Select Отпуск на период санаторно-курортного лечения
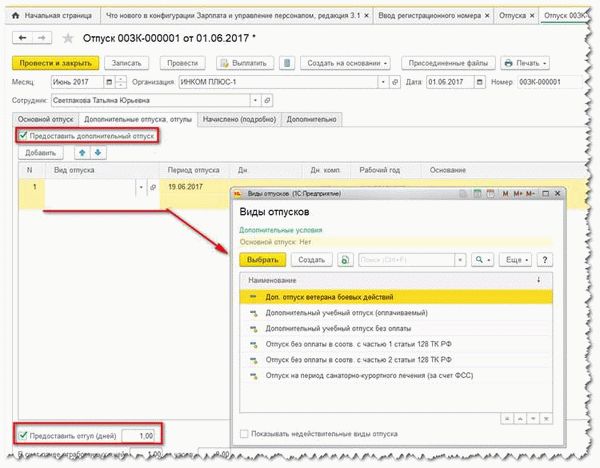600x468 pixels. (x=396, y=375)
